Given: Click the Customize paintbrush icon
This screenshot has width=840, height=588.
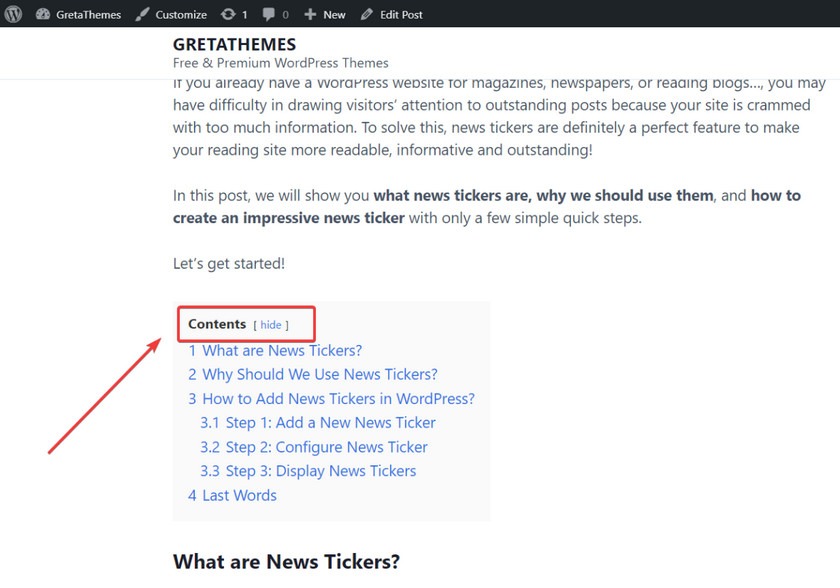Looking at the screenshot, I should [x=142, y=14].
